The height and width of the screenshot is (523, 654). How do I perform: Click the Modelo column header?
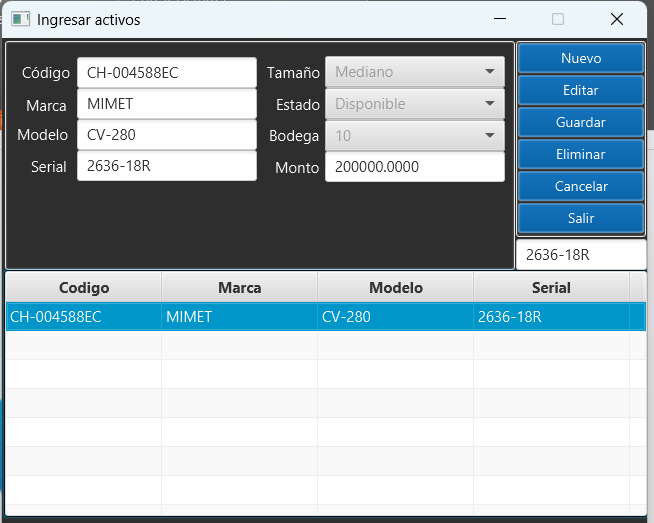pos(395,287)
